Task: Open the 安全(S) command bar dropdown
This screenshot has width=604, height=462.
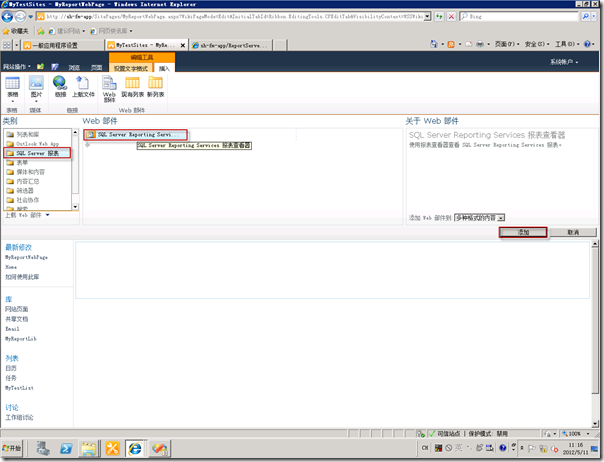Action: tap(537, 44)
